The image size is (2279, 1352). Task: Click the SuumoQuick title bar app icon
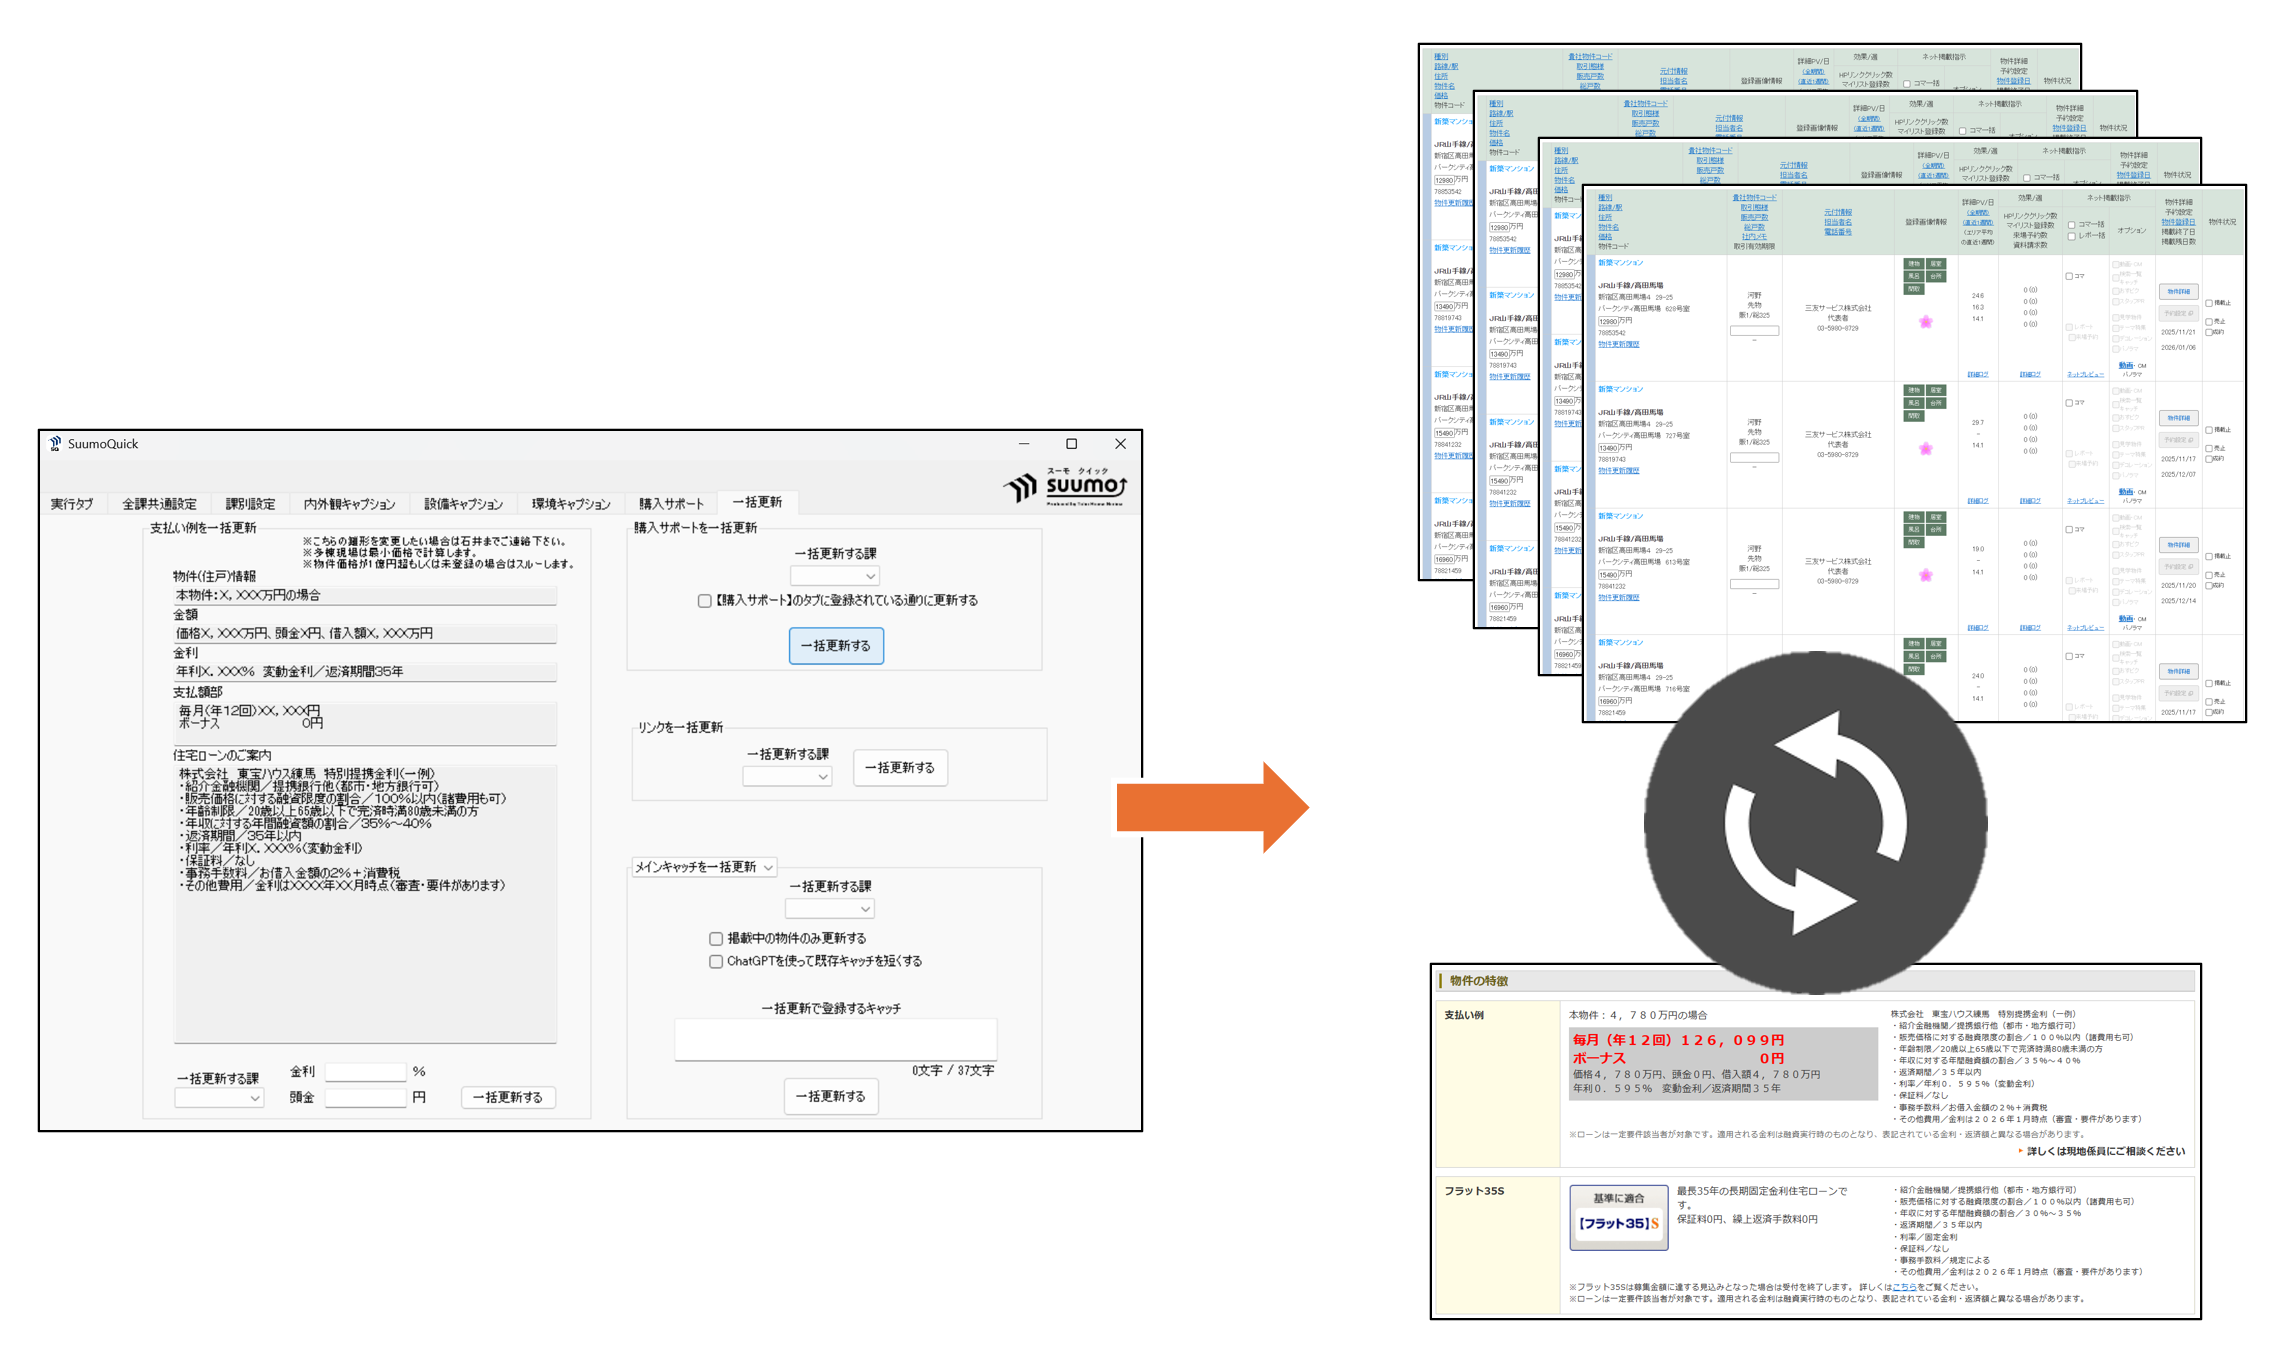(55, 443)
